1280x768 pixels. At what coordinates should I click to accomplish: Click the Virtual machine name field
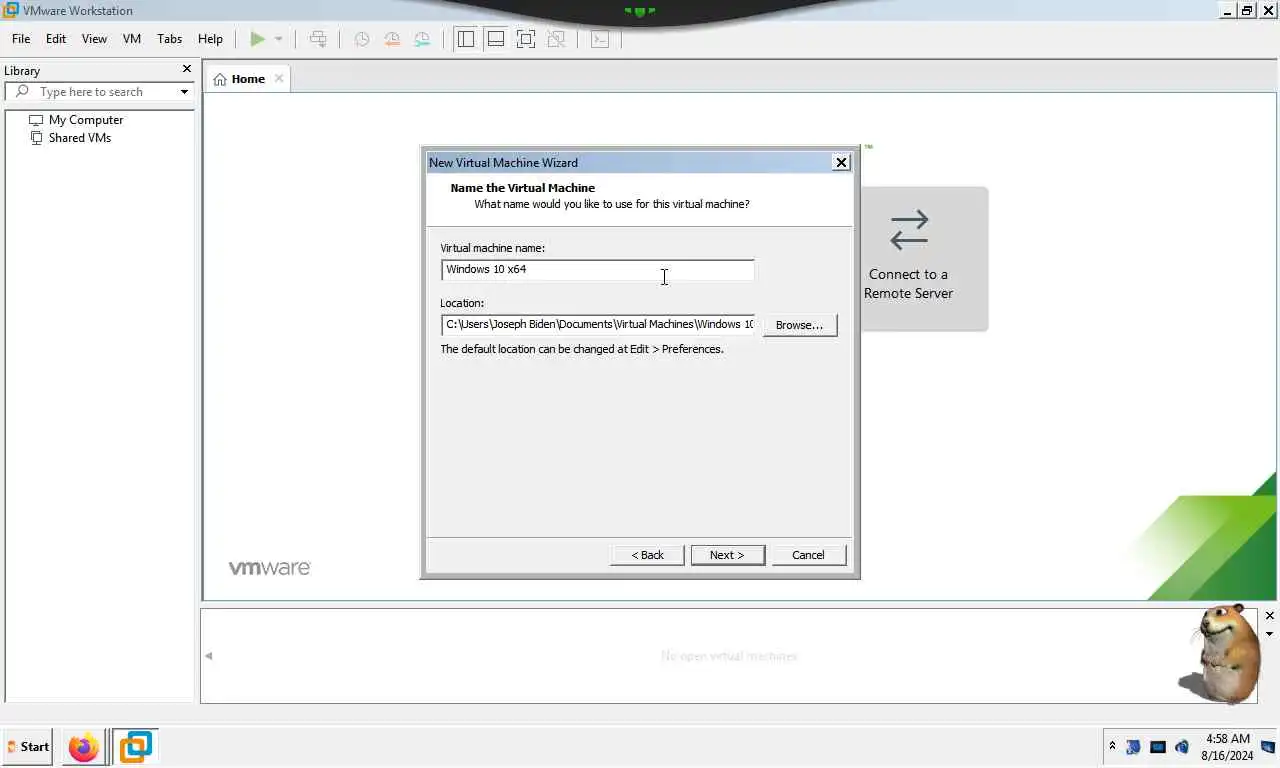pos(598,270)
